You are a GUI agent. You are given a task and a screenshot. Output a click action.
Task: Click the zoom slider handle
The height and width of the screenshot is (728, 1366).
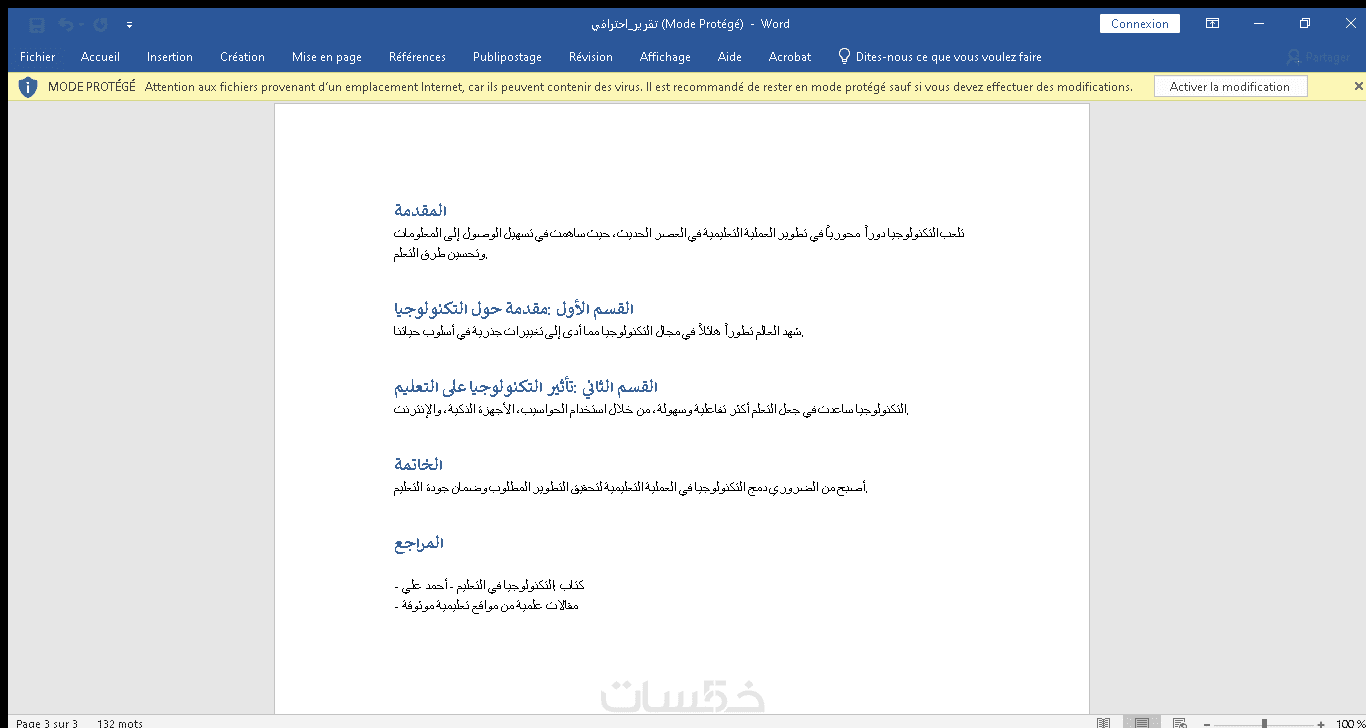point(1264,723)
